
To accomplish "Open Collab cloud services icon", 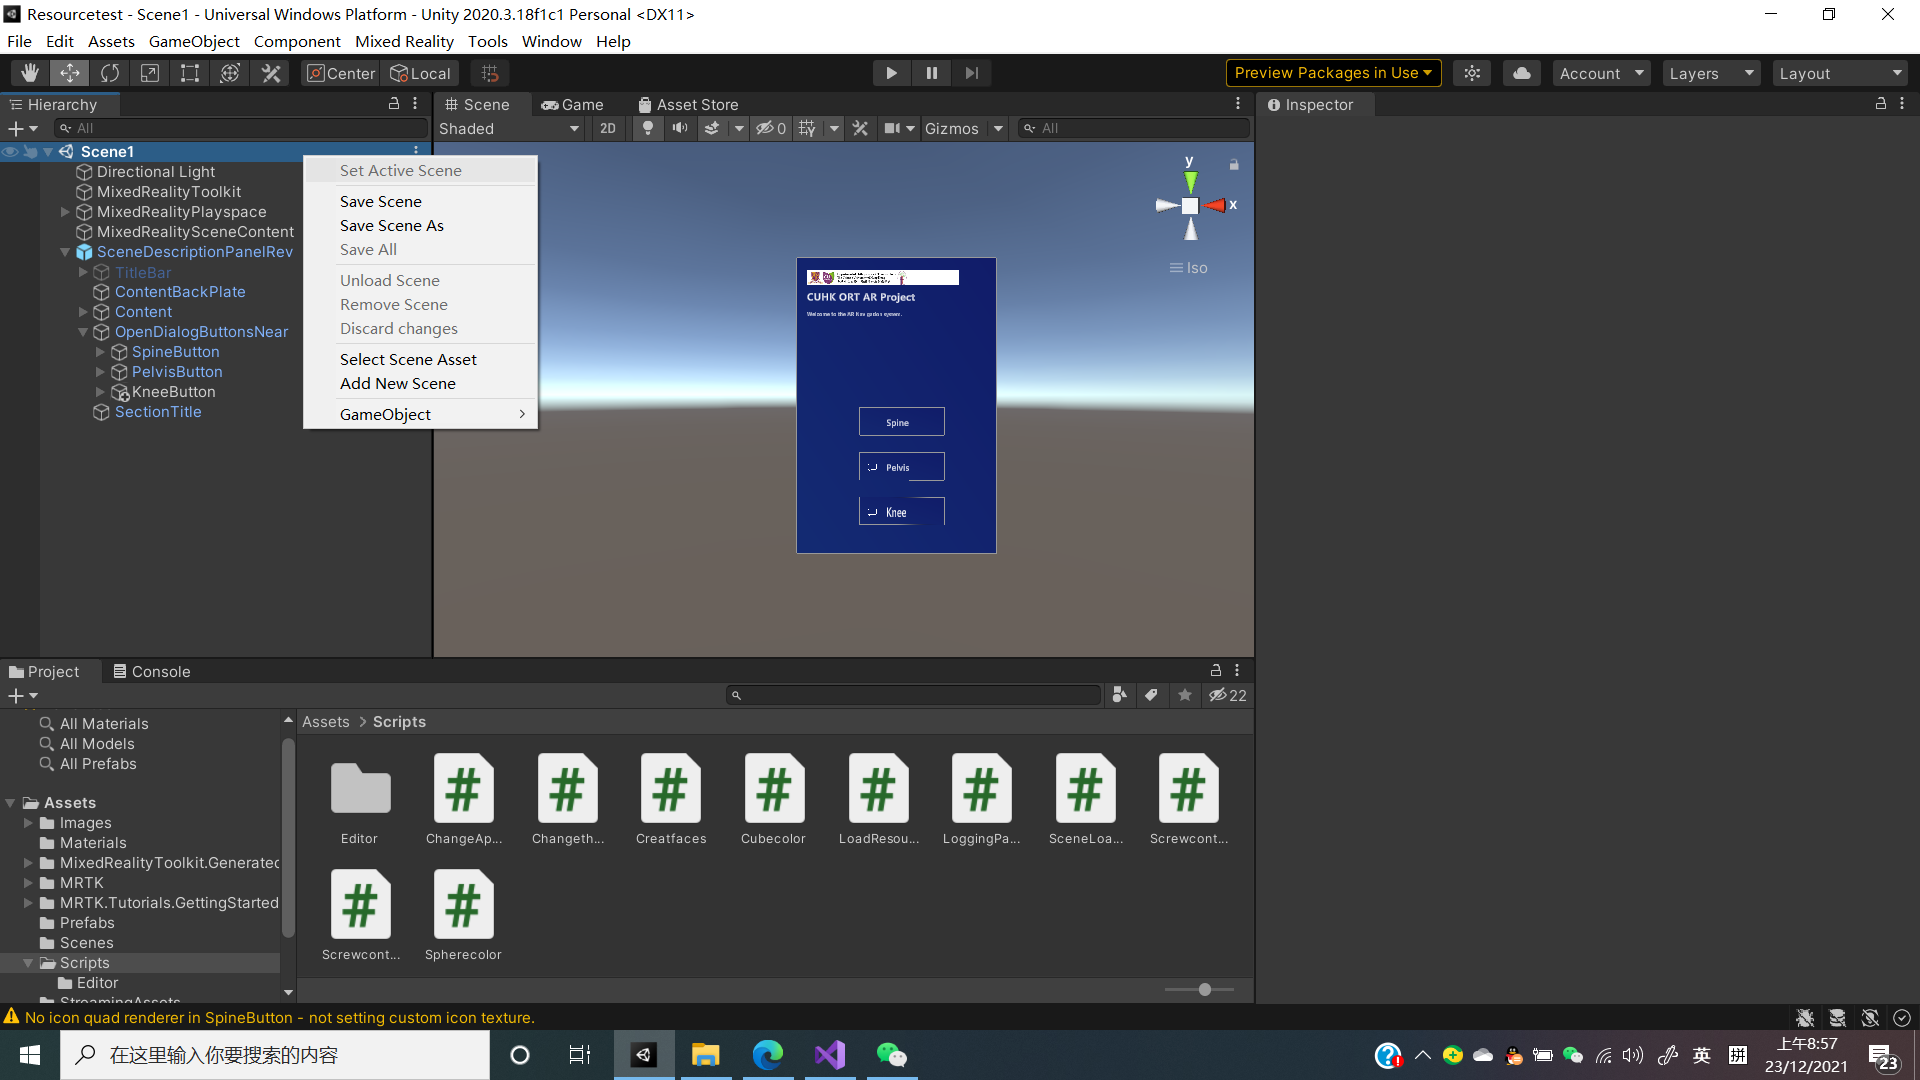I will 1522,73.
